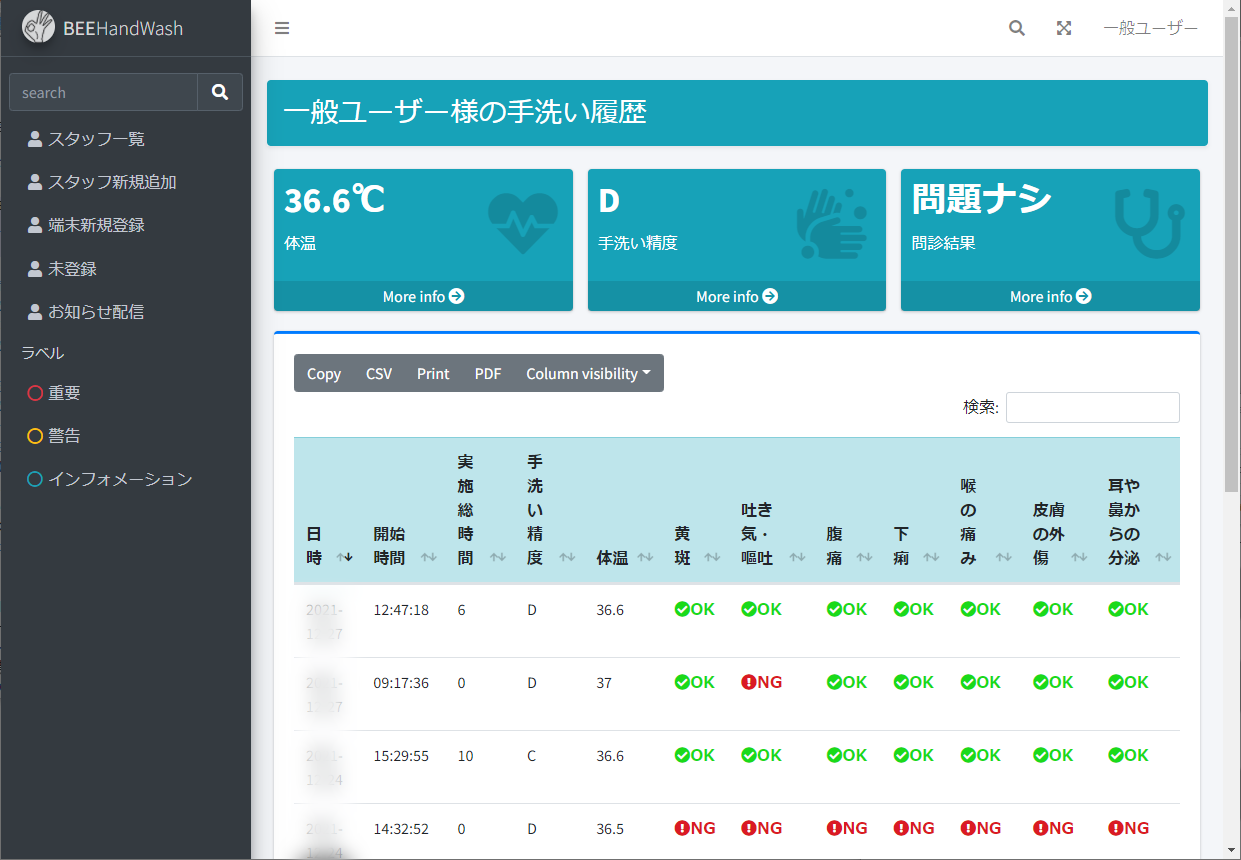
Task: Click the BEEHandWash logo icon
Action: click(39, 27)
